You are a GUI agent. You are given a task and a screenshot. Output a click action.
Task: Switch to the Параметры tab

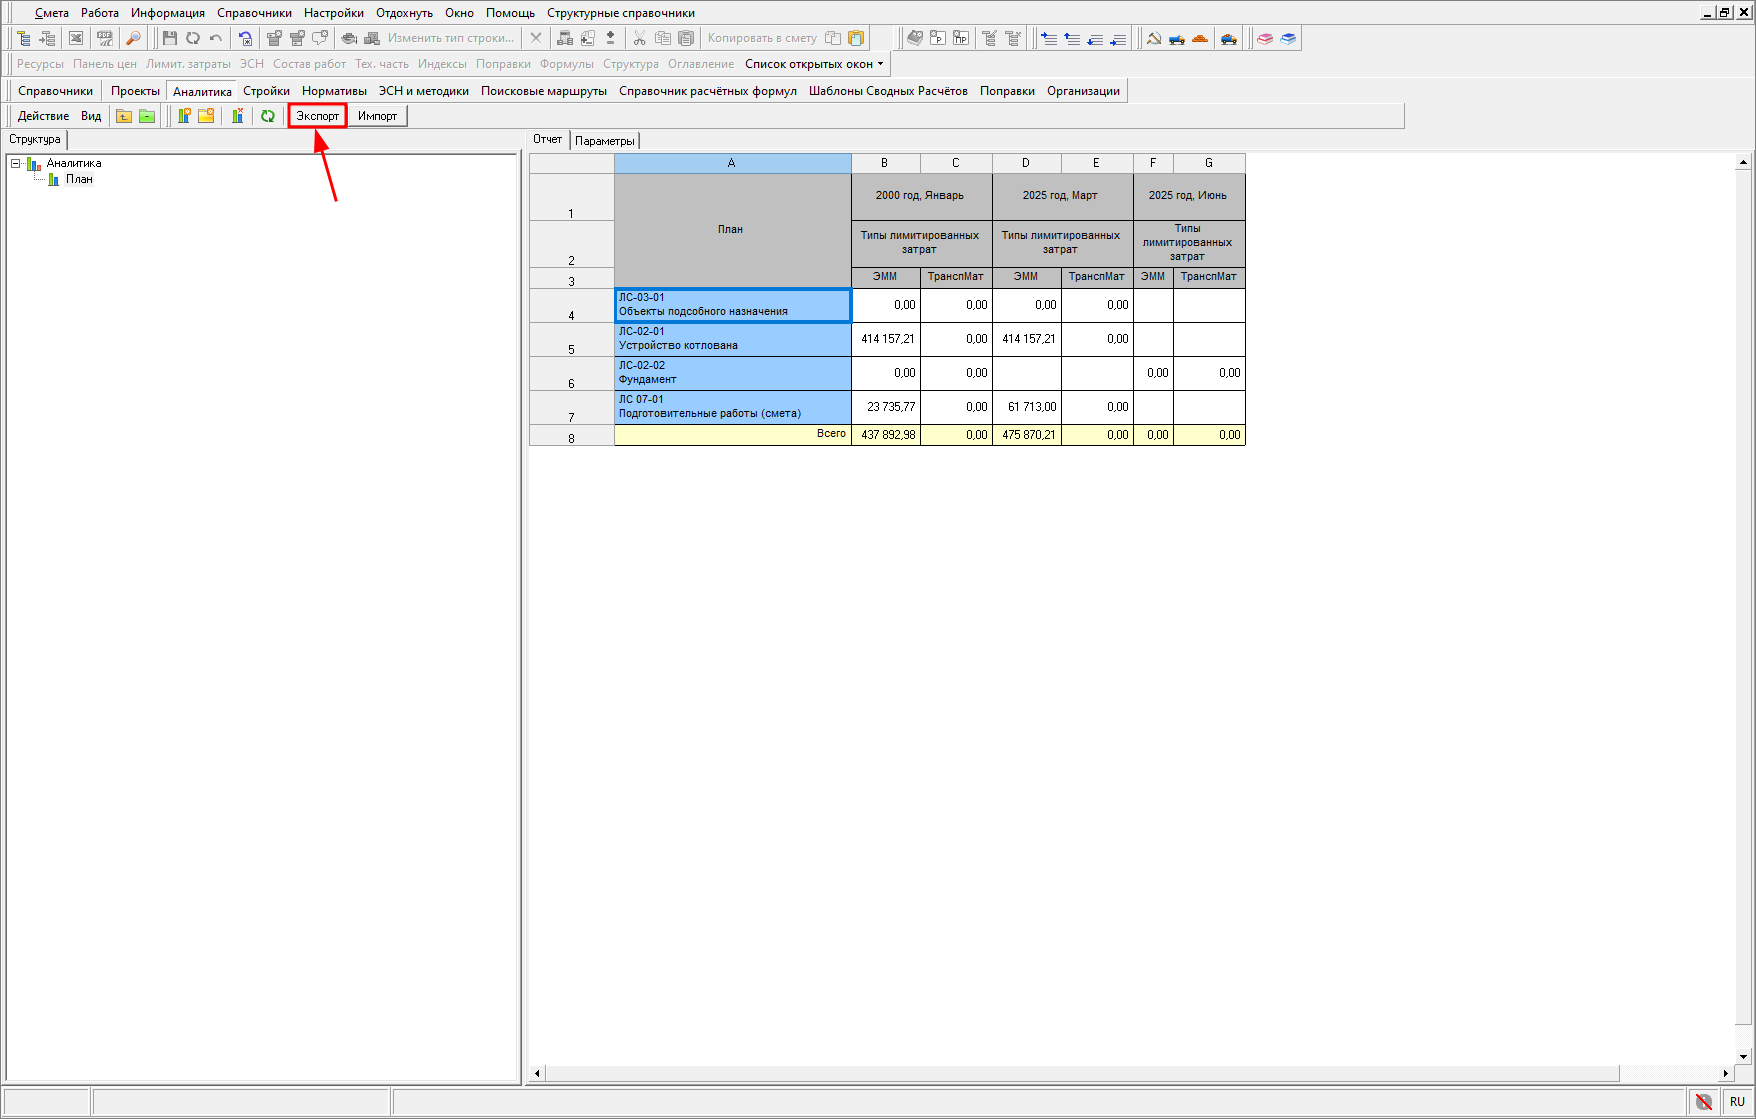[x=604, y=141]
